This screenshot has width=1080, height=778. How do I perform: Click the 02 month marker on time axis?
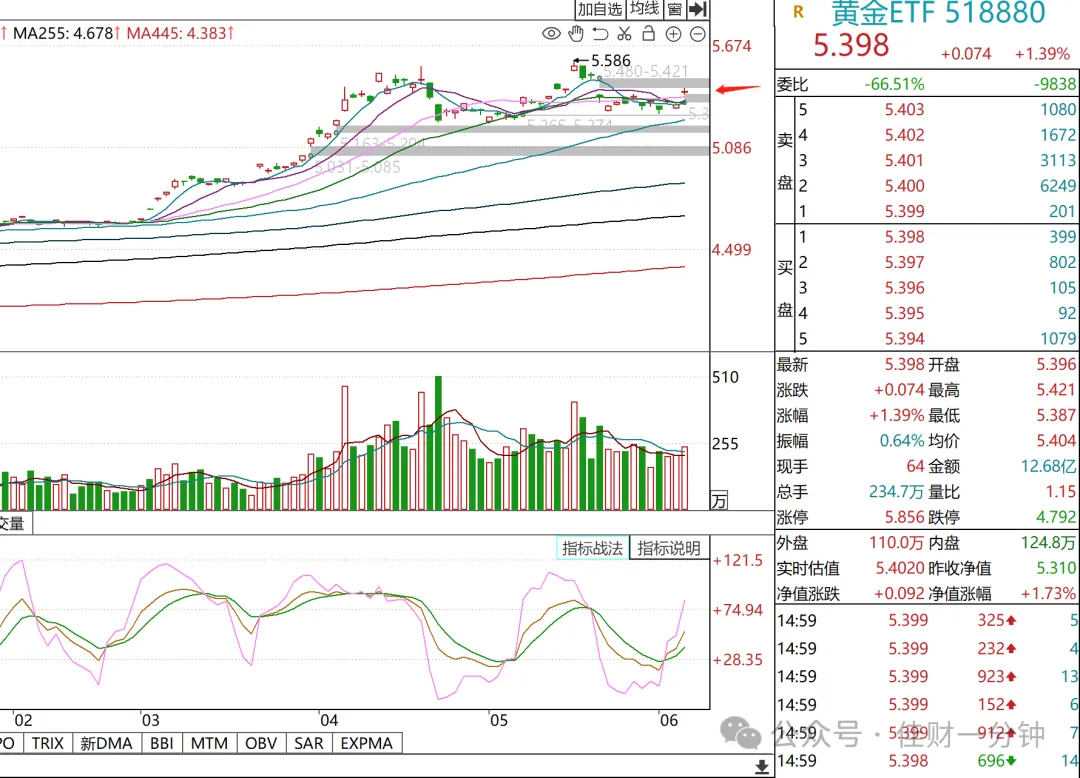23,720
